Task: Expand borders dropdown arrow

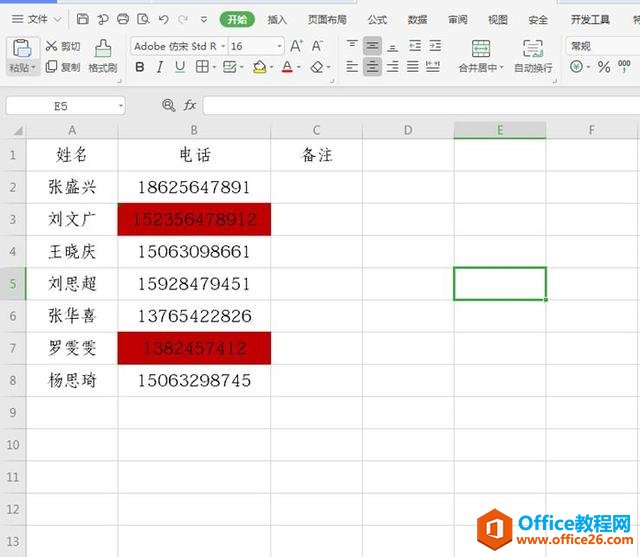Action: point(214,67)
